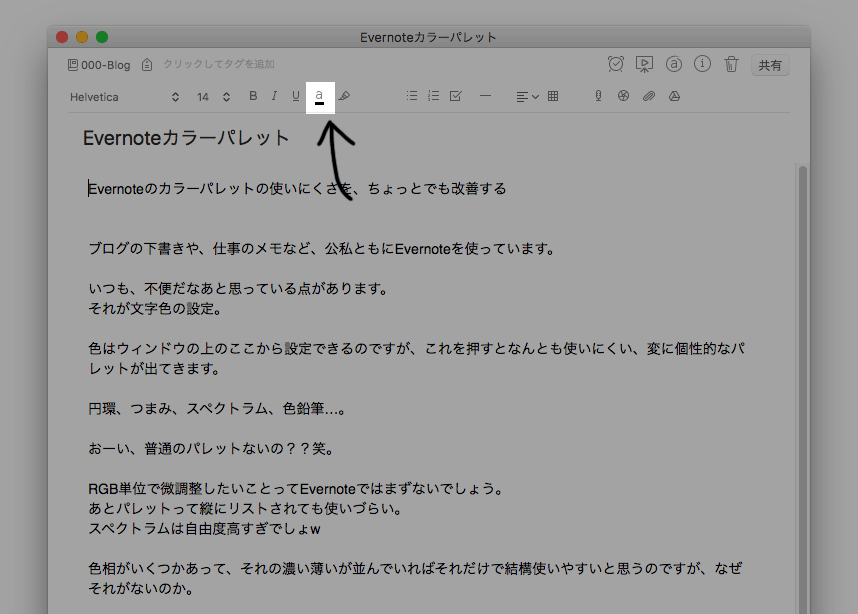Click the line あとパレットって縦にリストされても使いづらい。
858x614 pixels.
pyautogui.click(x=246, y=508)
